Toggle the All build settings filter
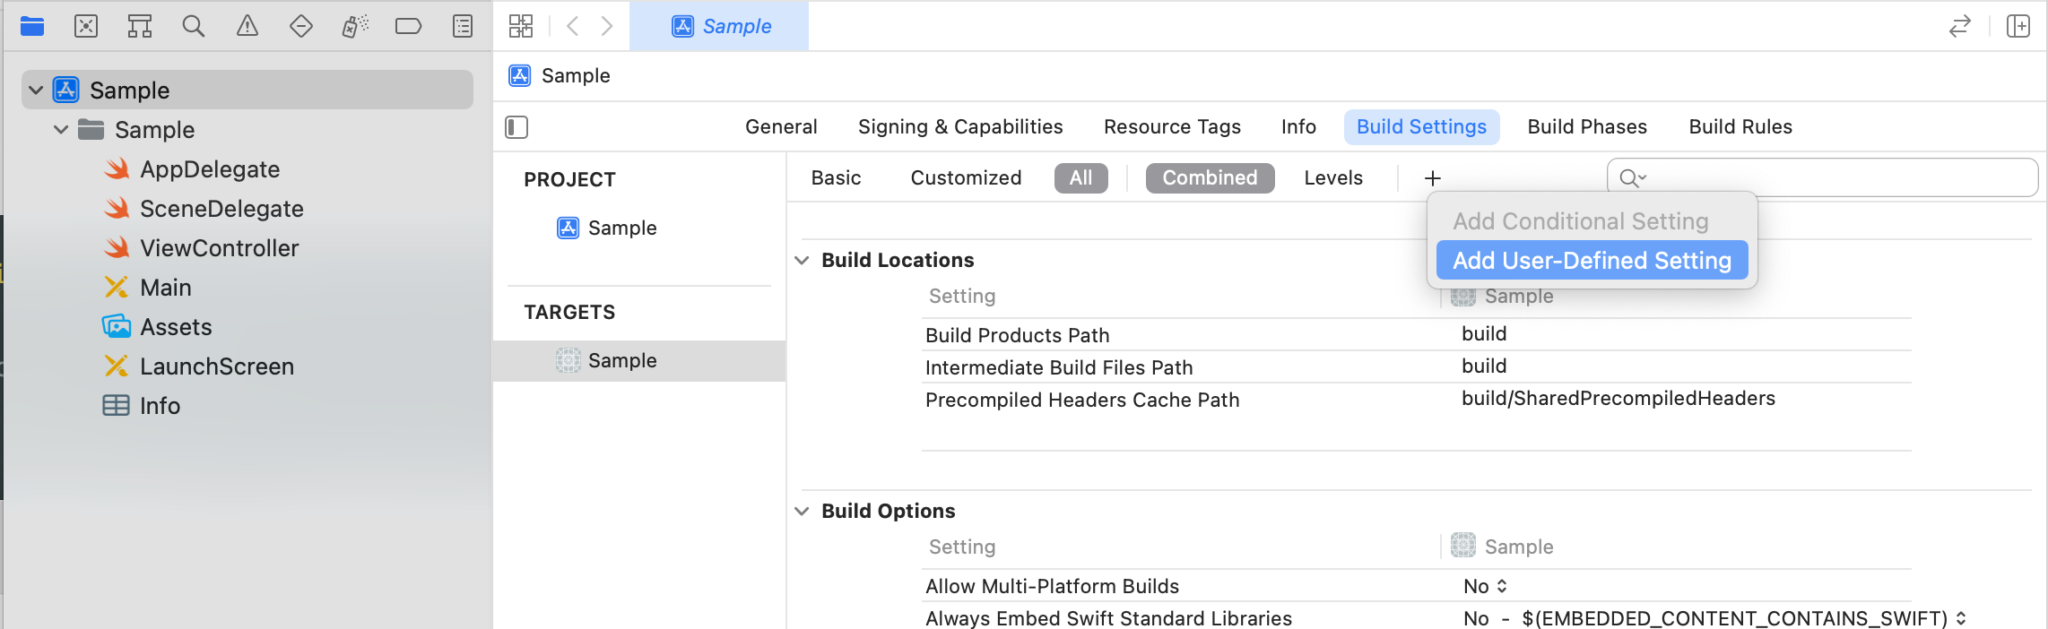 [1081, 177]
